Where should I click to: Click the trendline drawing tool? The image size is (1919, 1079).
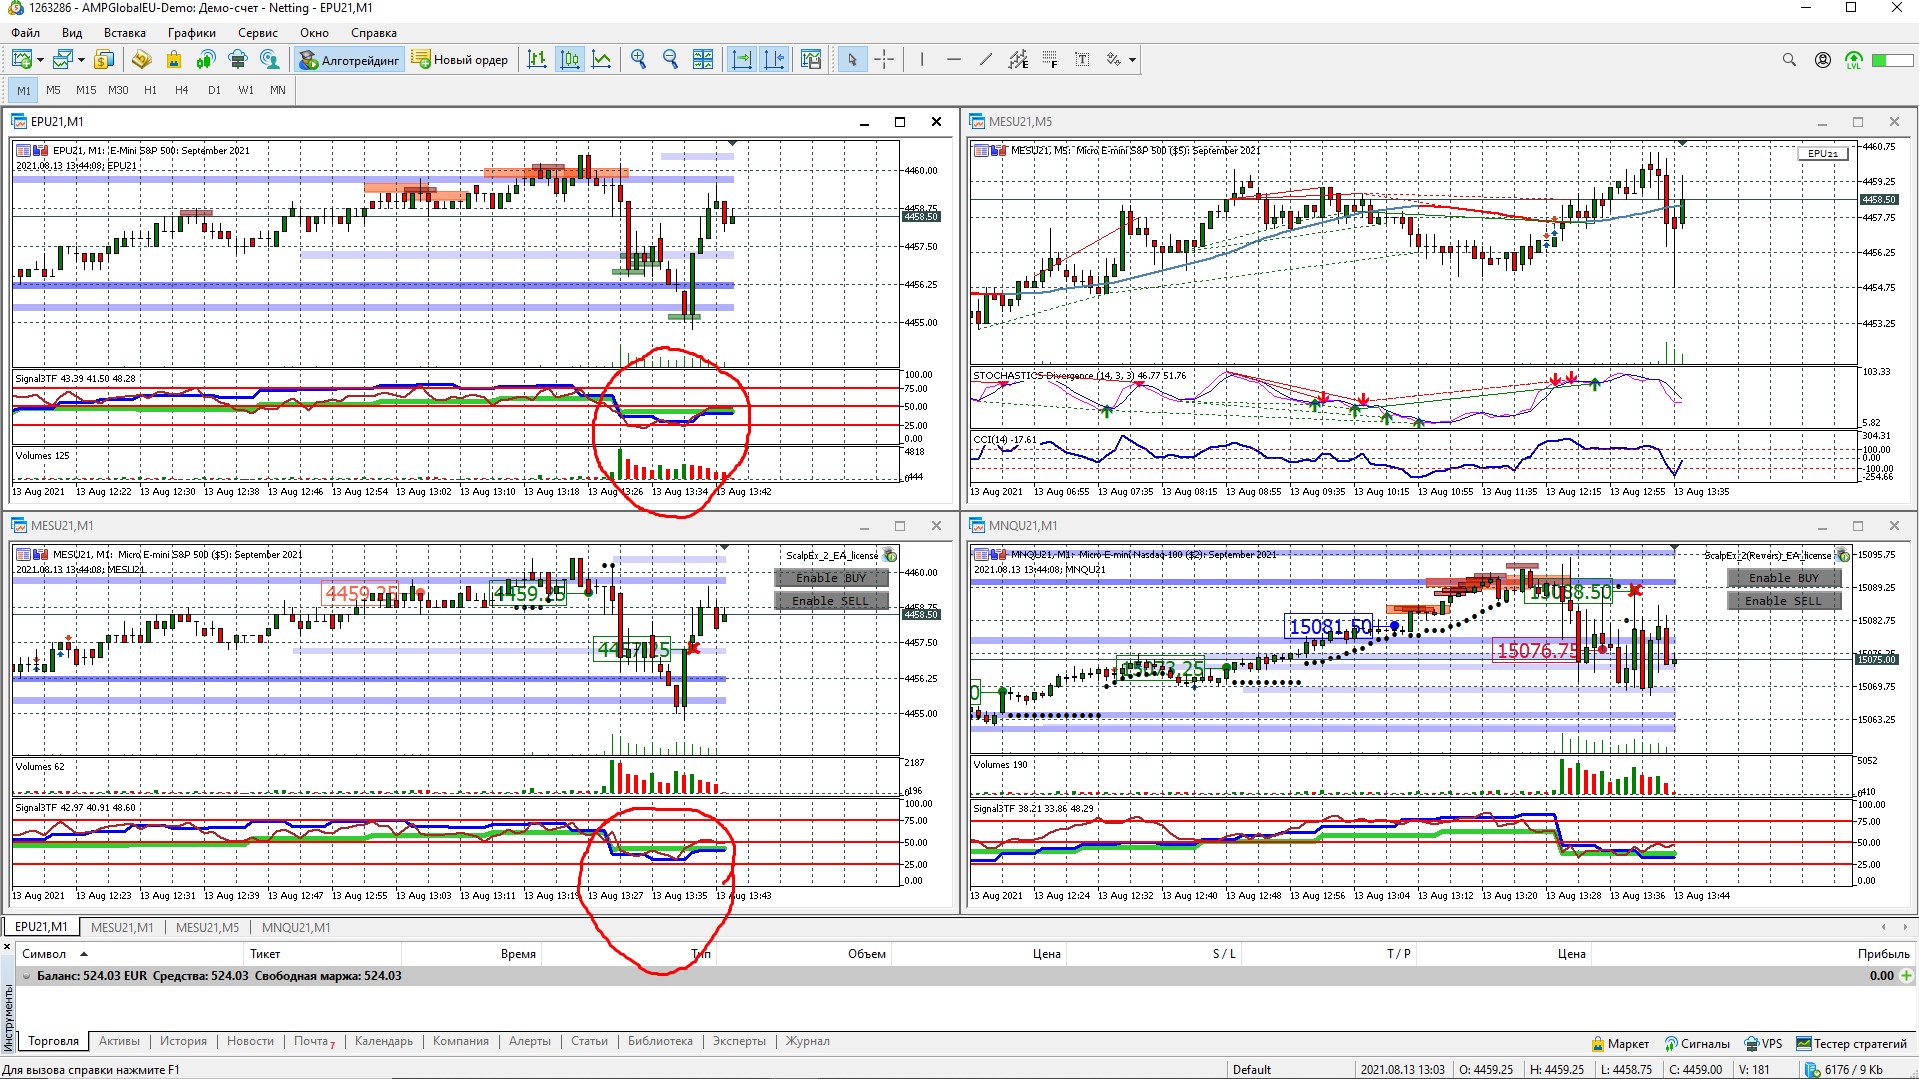[x=986, y=60]
